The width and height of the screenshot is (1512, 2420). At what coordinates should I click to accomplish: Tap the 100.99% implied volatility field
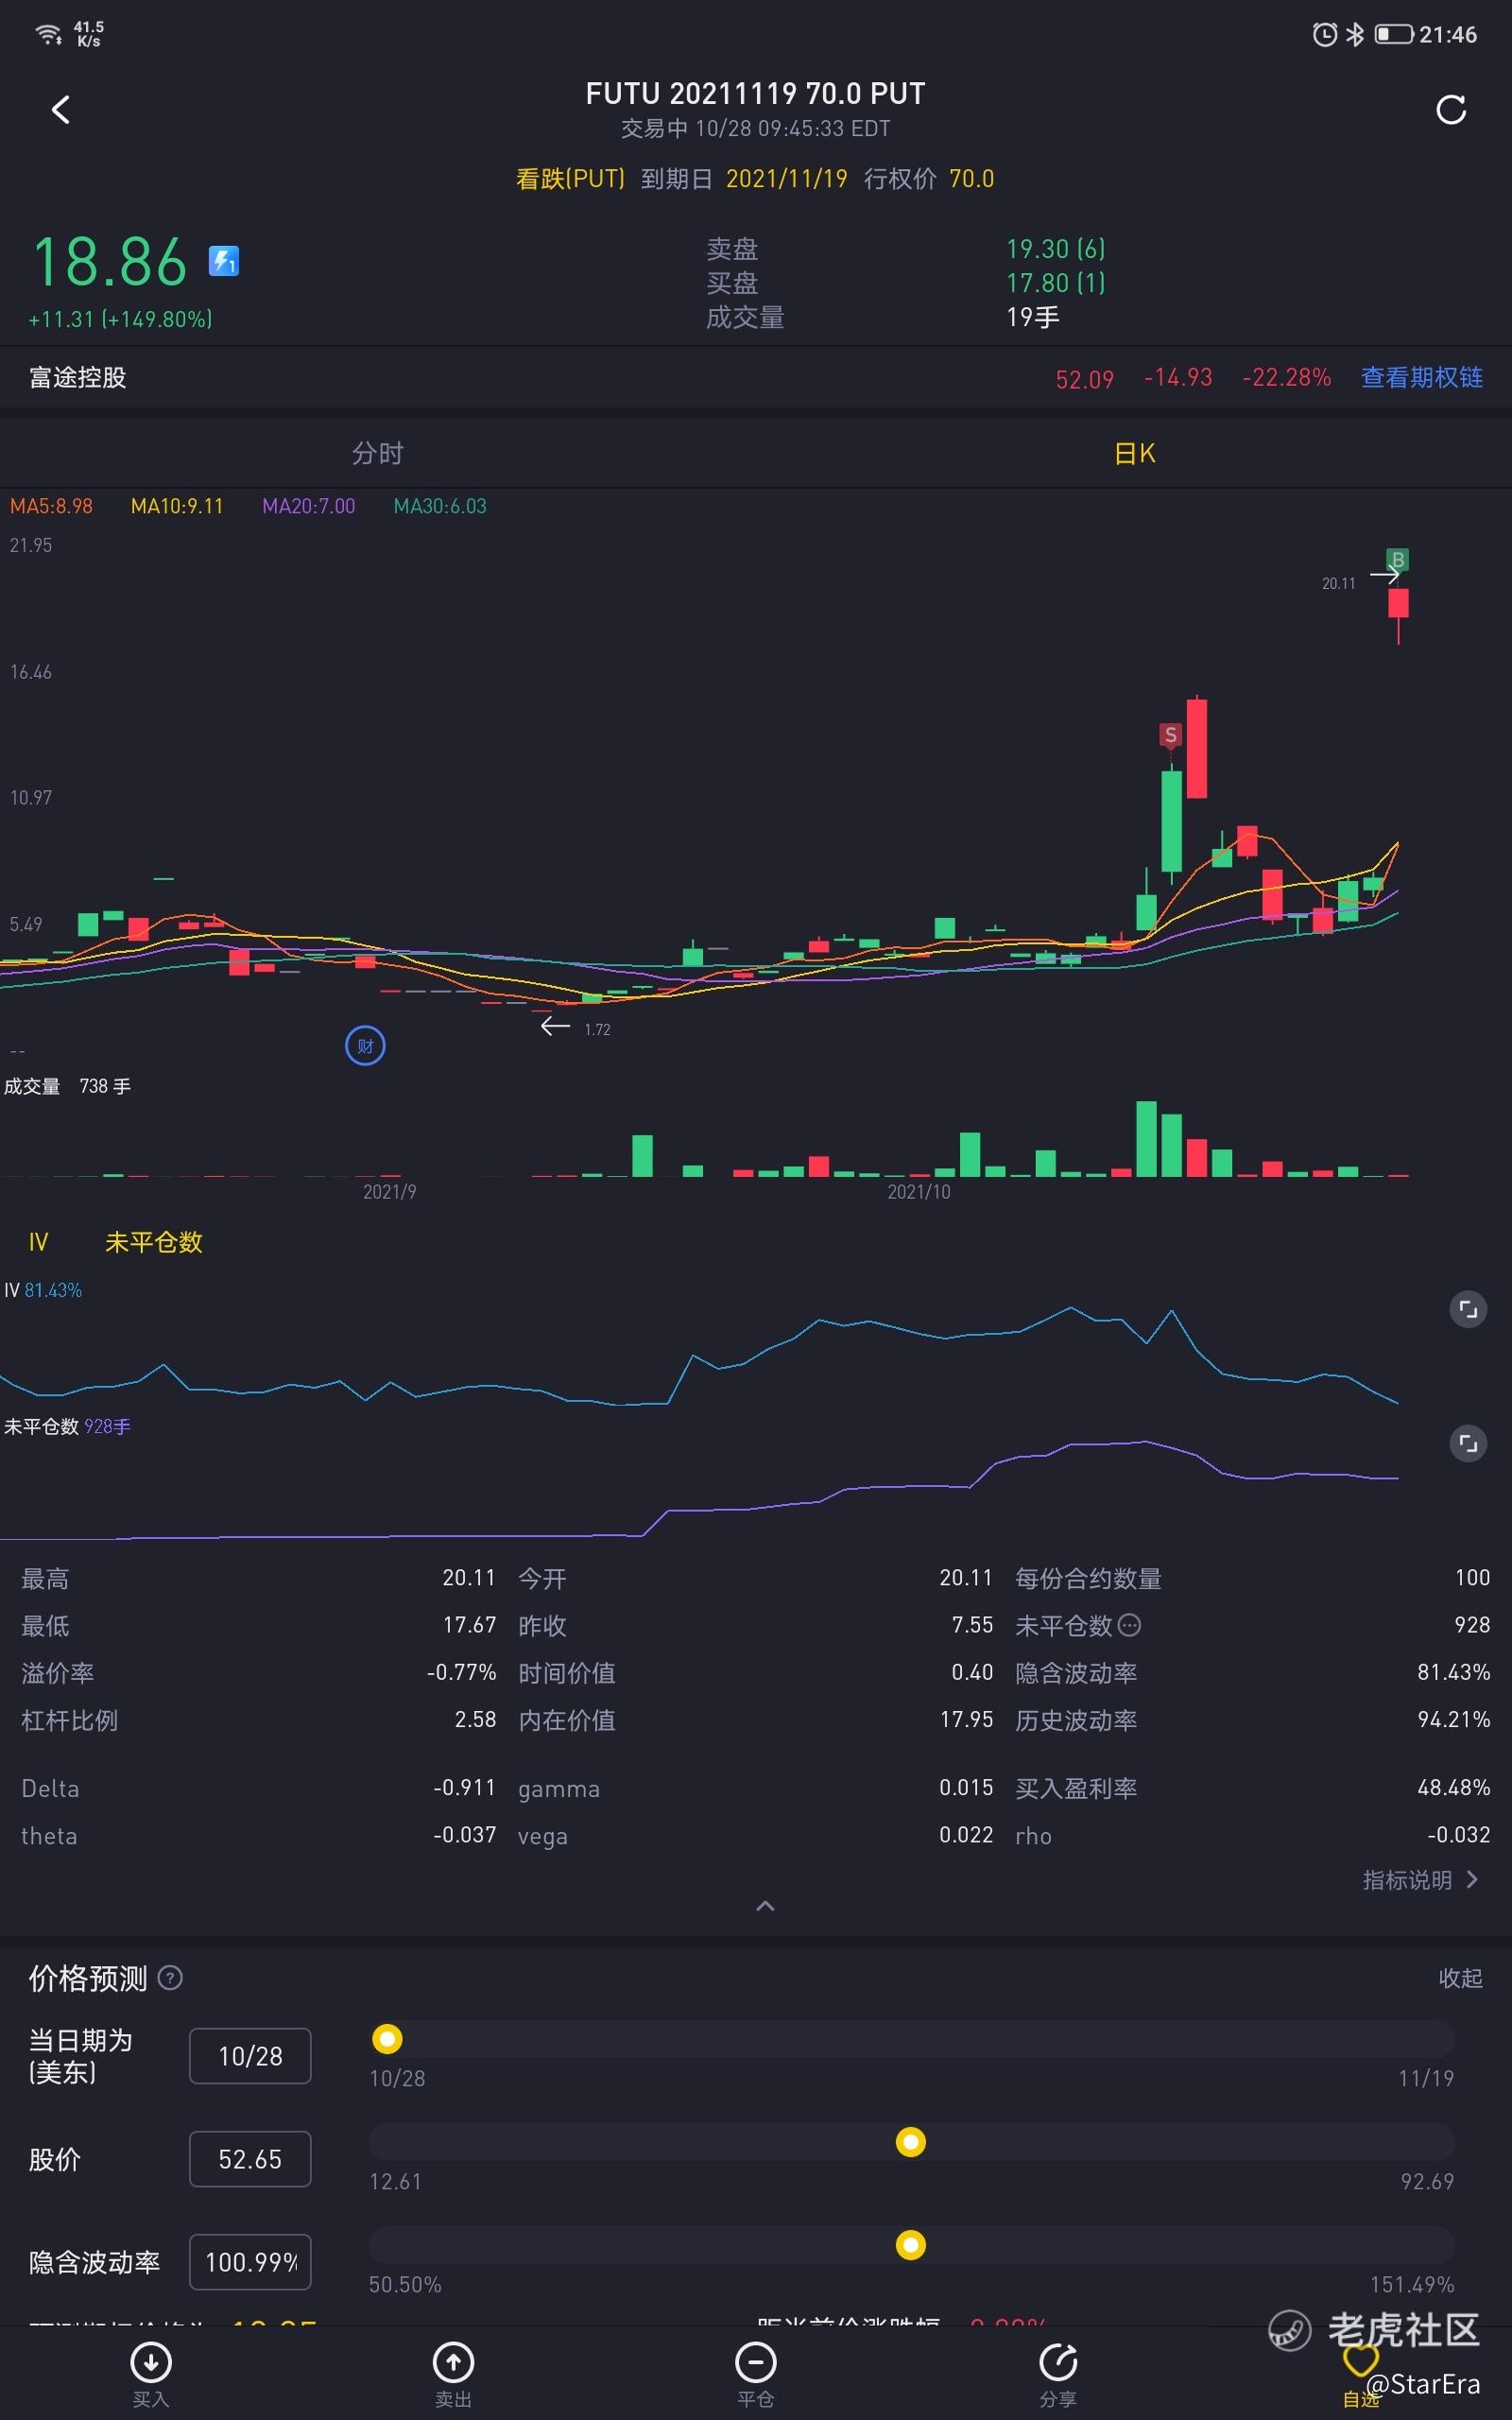point(250,2262)
